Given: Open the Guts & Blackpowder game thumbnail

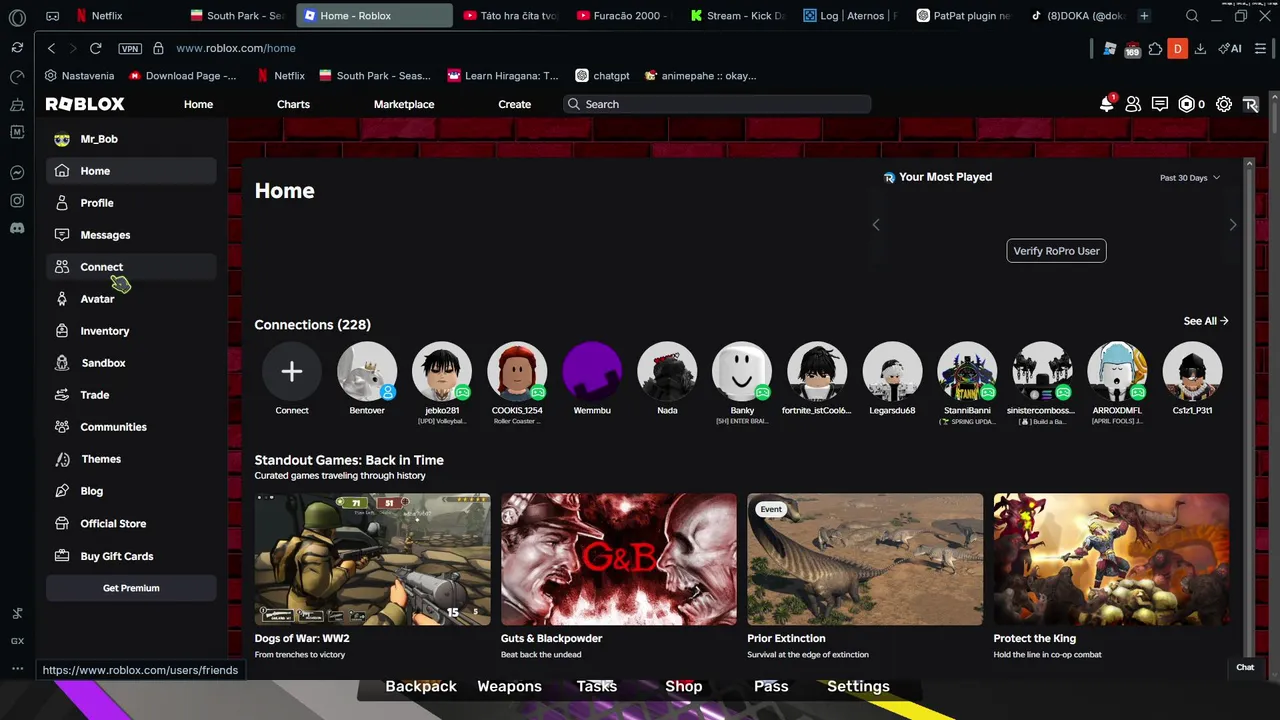Looking at the screenshot, I should coord(619,559).
